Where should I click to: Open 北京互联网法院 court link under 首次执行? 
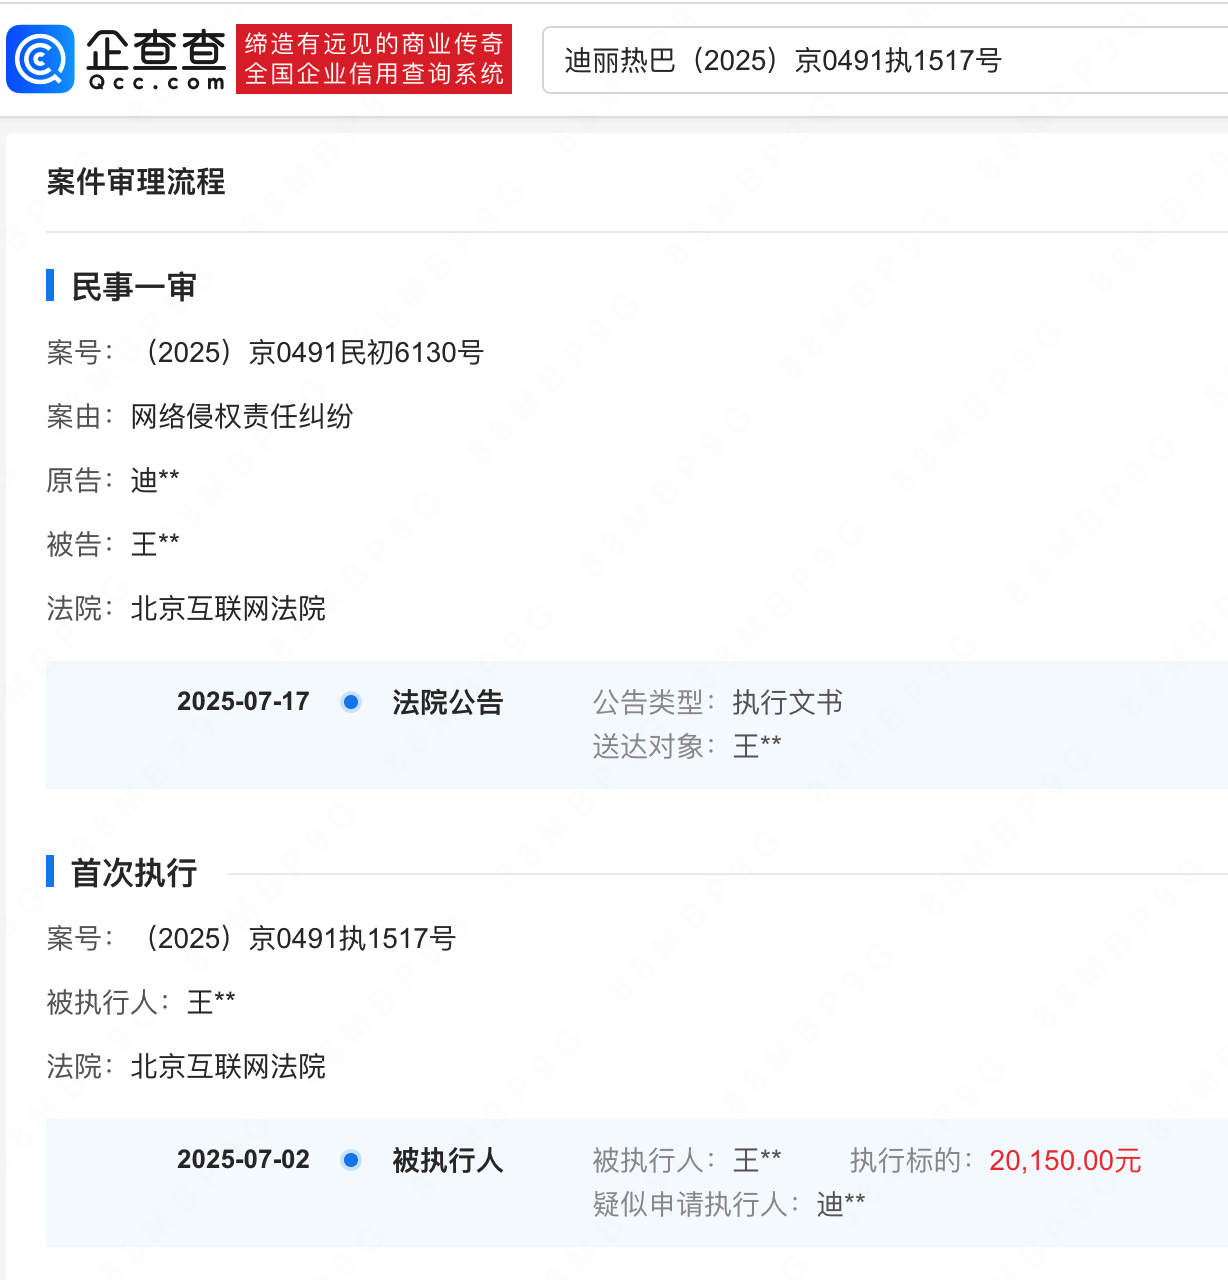[x=228, y=1066]
